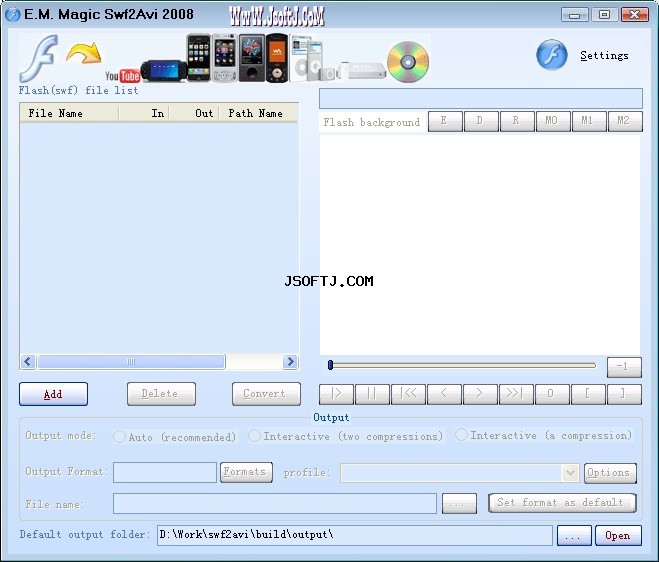
Task: Click the blue Flash Settings icon
Action: pyautogui.click(x=551, y=55)
